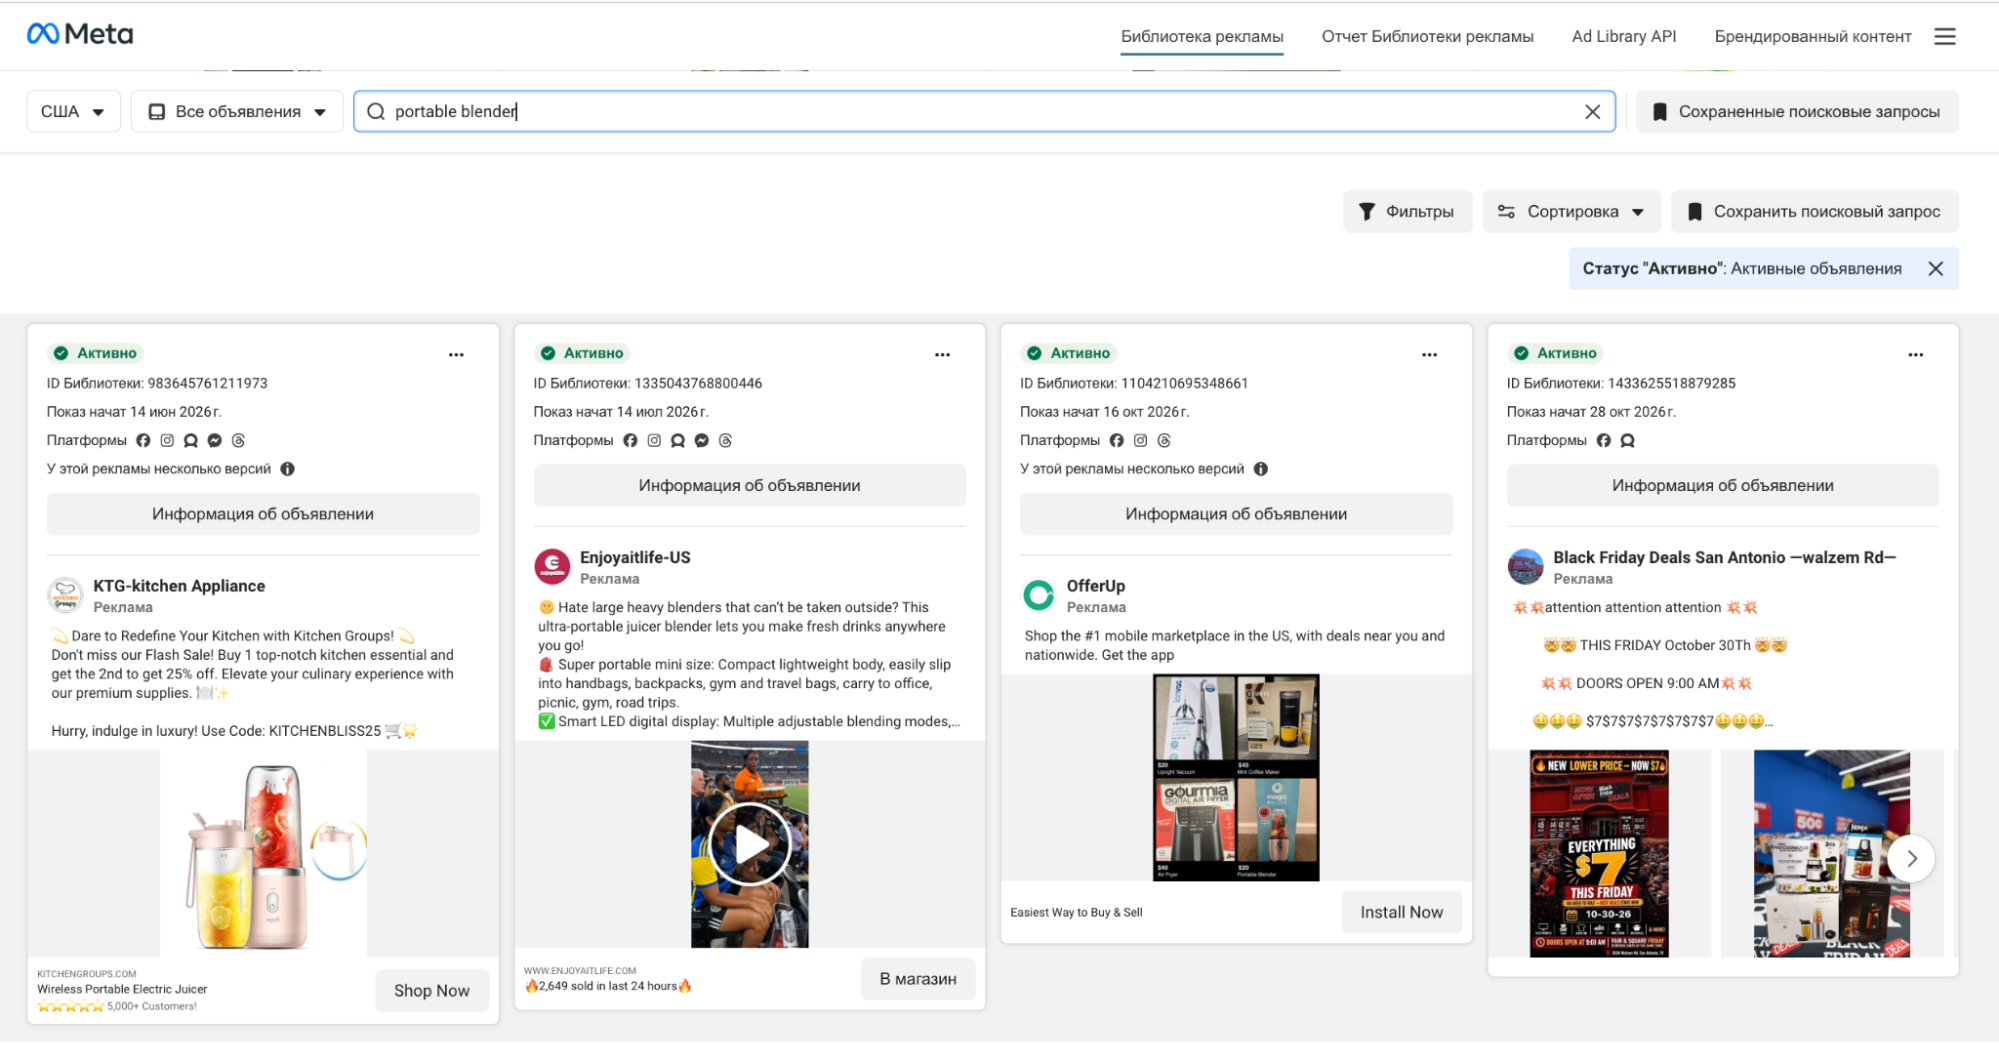This screenshot has height=1043, width=1999.
Task: Expand the "Все объявления" category dropdown
Action: click(x=237, y=111)
